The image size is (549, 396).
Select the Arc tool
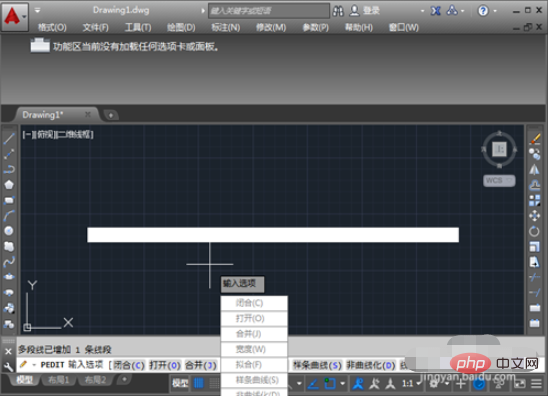coord(9,216)
